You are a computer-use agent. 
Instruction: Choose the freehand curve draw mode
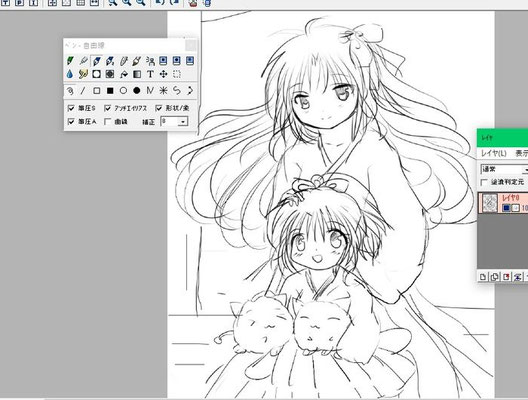[70, 91]
